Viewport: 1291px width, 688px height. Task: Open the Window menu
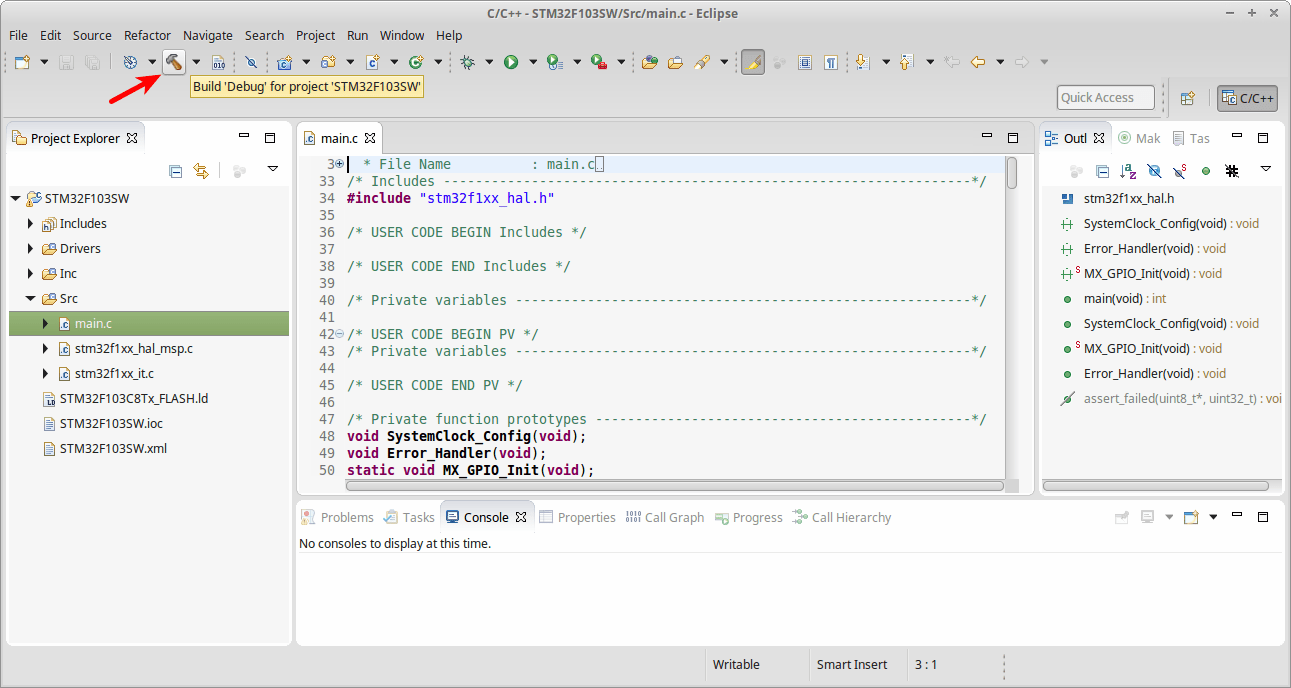tap(402, 35)
